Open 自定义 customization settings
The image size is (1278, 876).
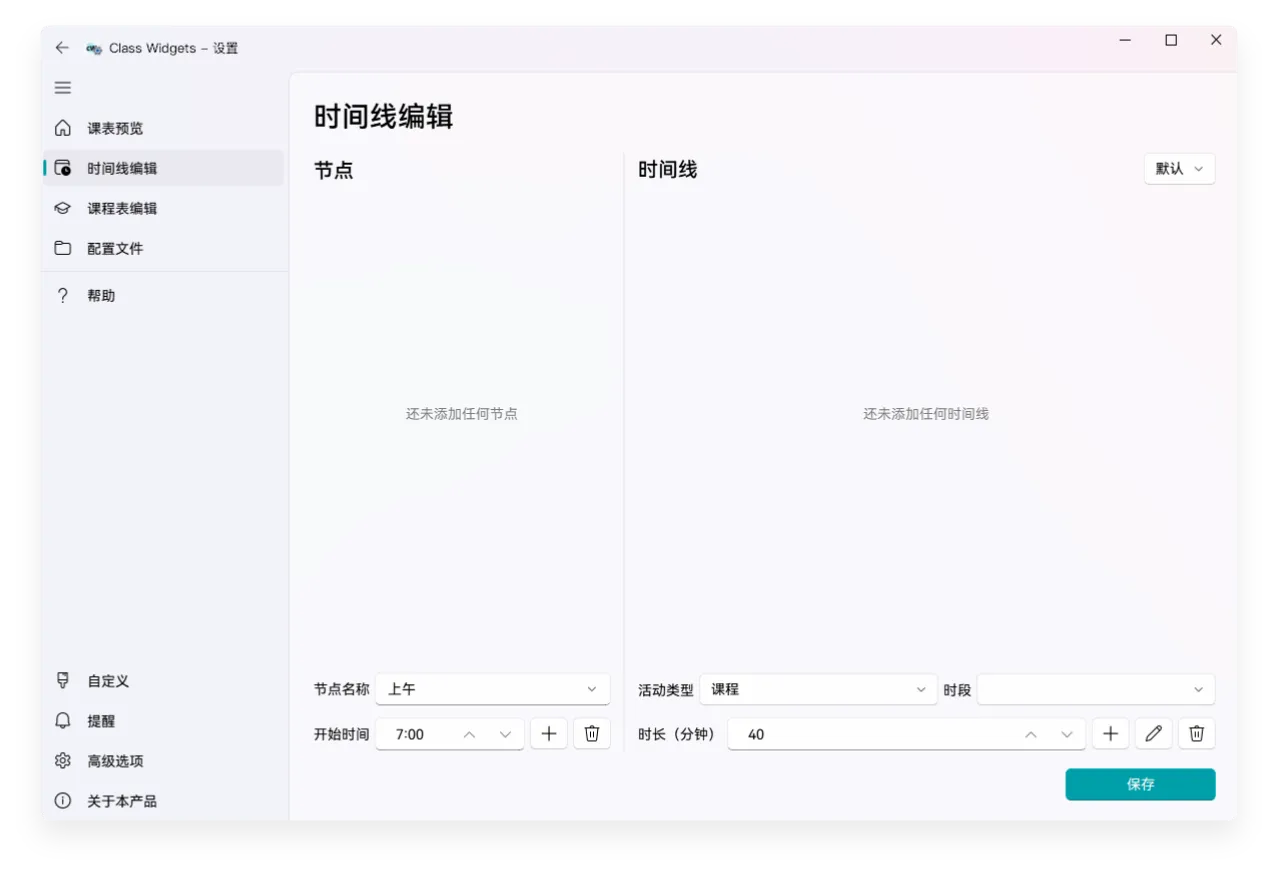(108, 681)
